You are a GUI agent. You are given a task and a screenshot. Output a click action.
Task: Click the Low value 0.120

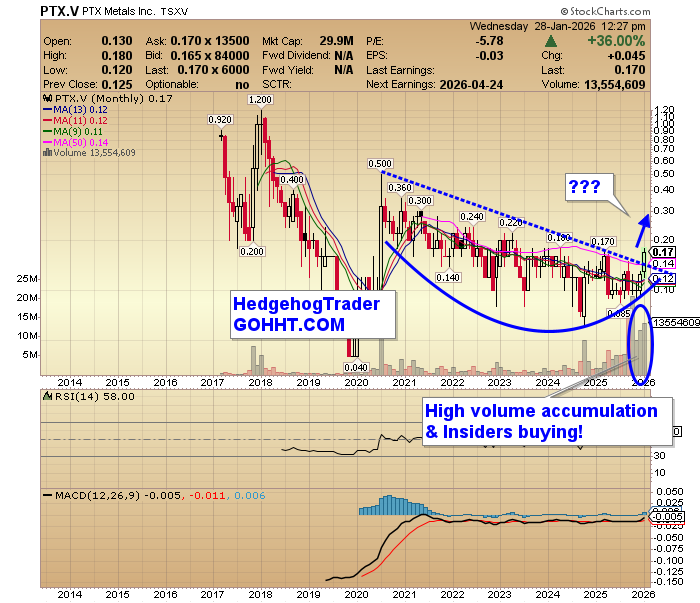[x=117, y=70]
